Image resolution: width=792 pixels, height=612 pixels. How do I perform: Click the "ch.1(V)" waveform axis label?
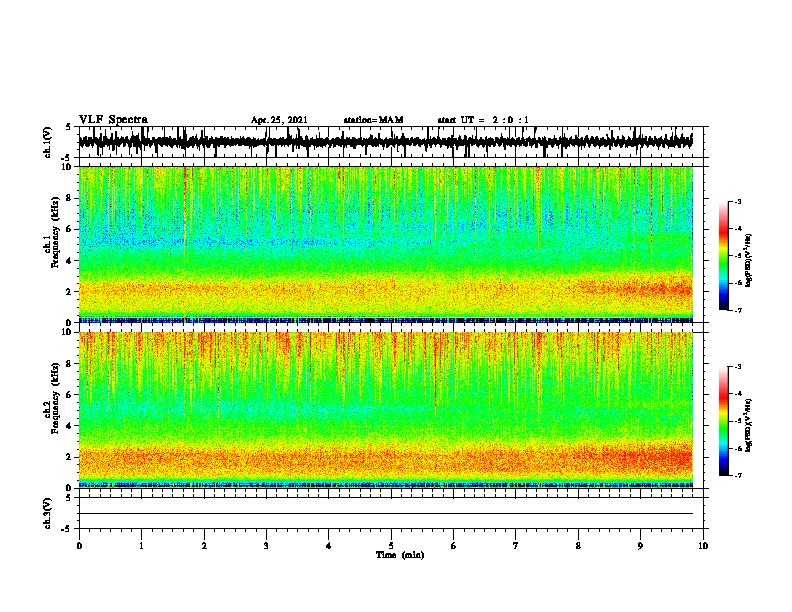(x=48, y=142)
